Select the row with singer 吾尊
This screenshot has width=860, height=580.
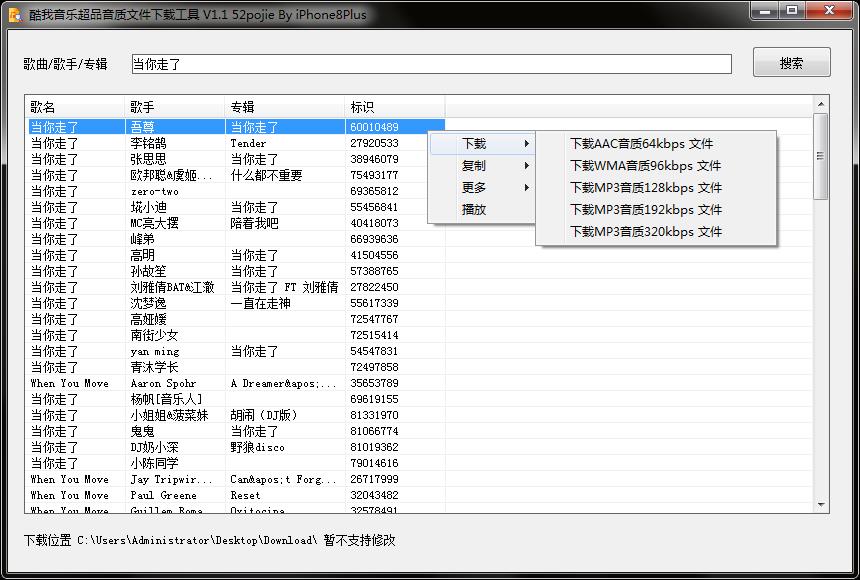click(236, 127)
